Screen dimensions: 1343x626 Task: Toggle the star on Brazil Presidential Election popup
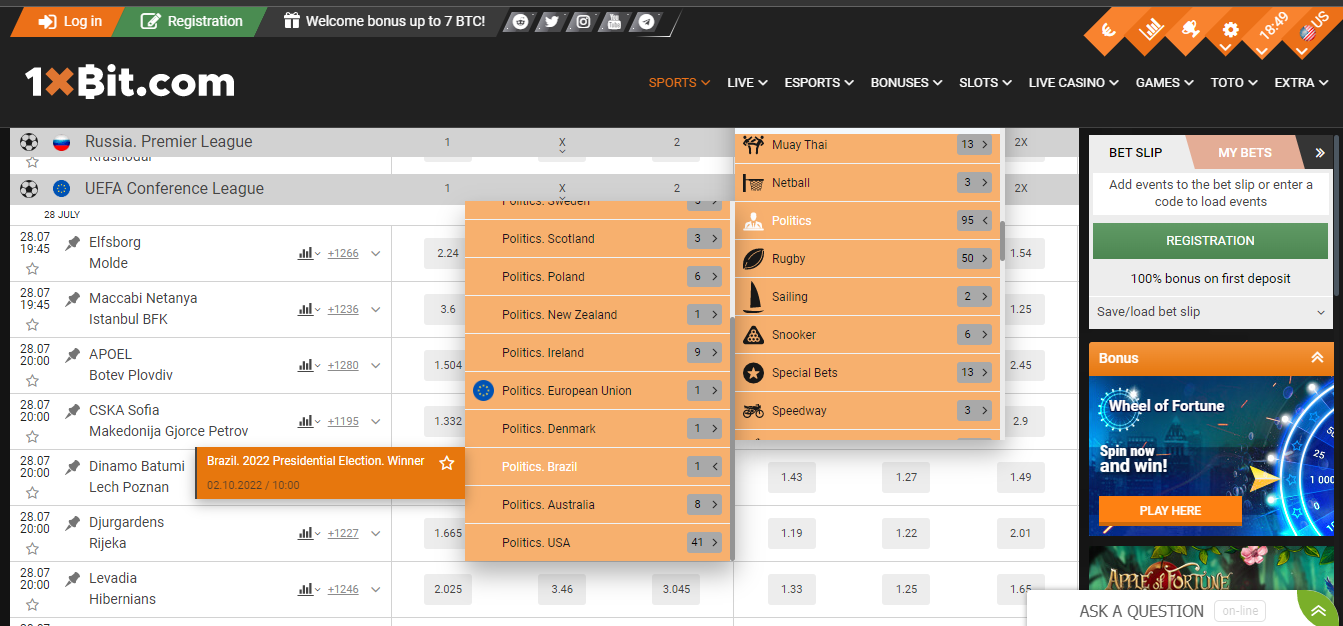447,463
